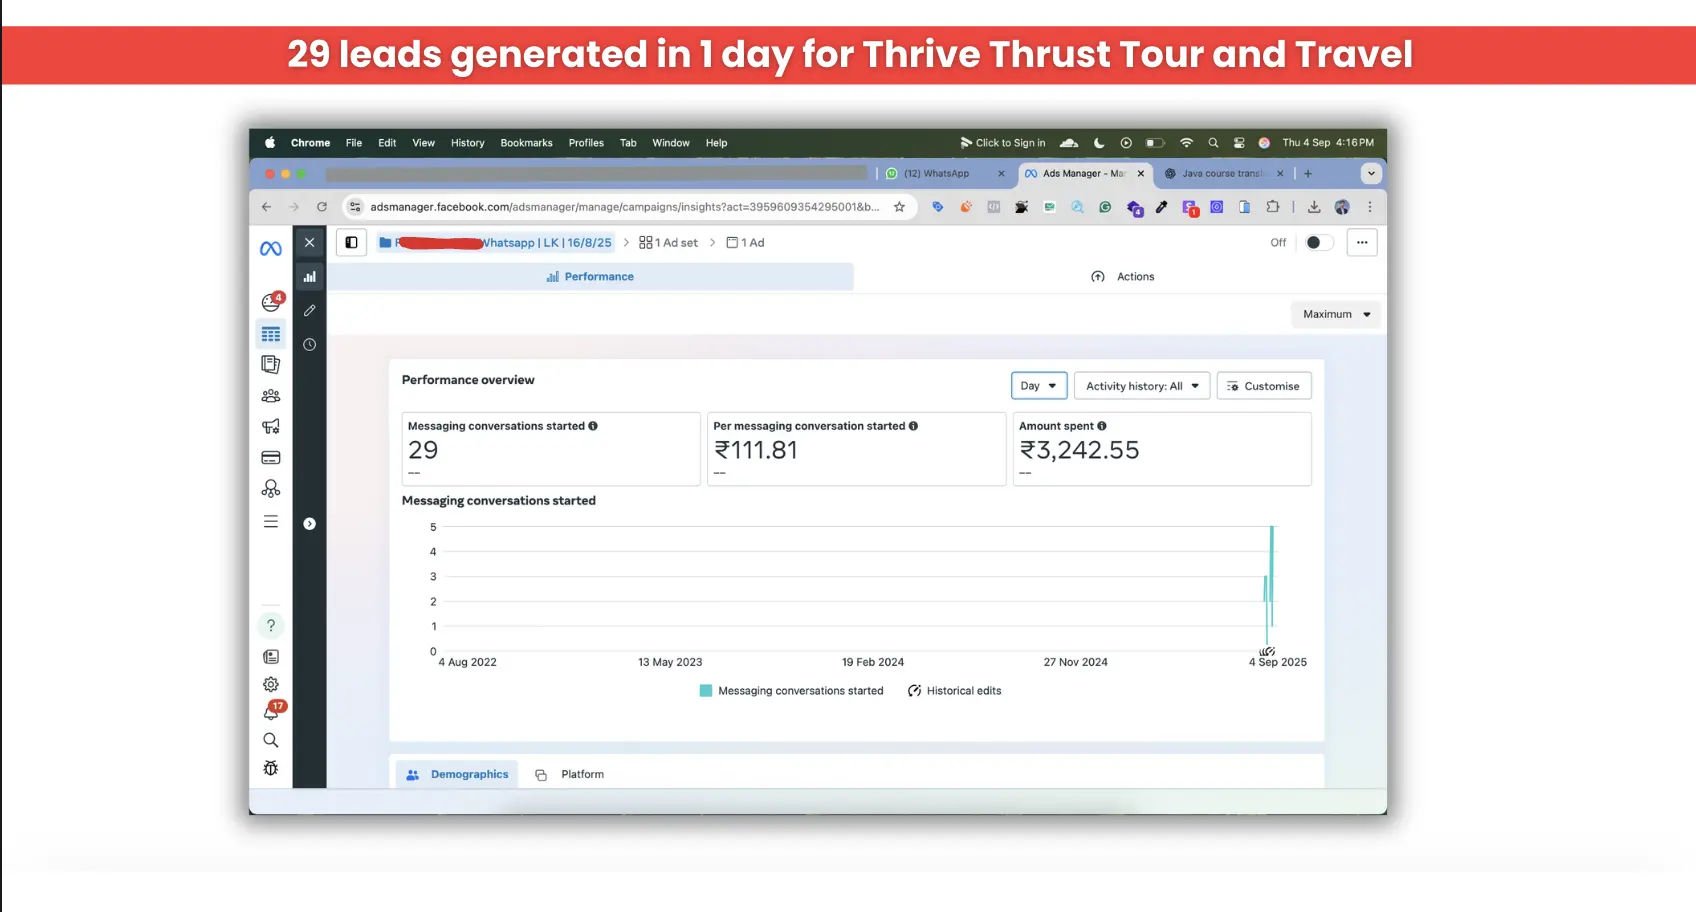This screenshot has width=1696, height=912.
Task: Open the All tools hamburger menu
Action: [271, 521]
